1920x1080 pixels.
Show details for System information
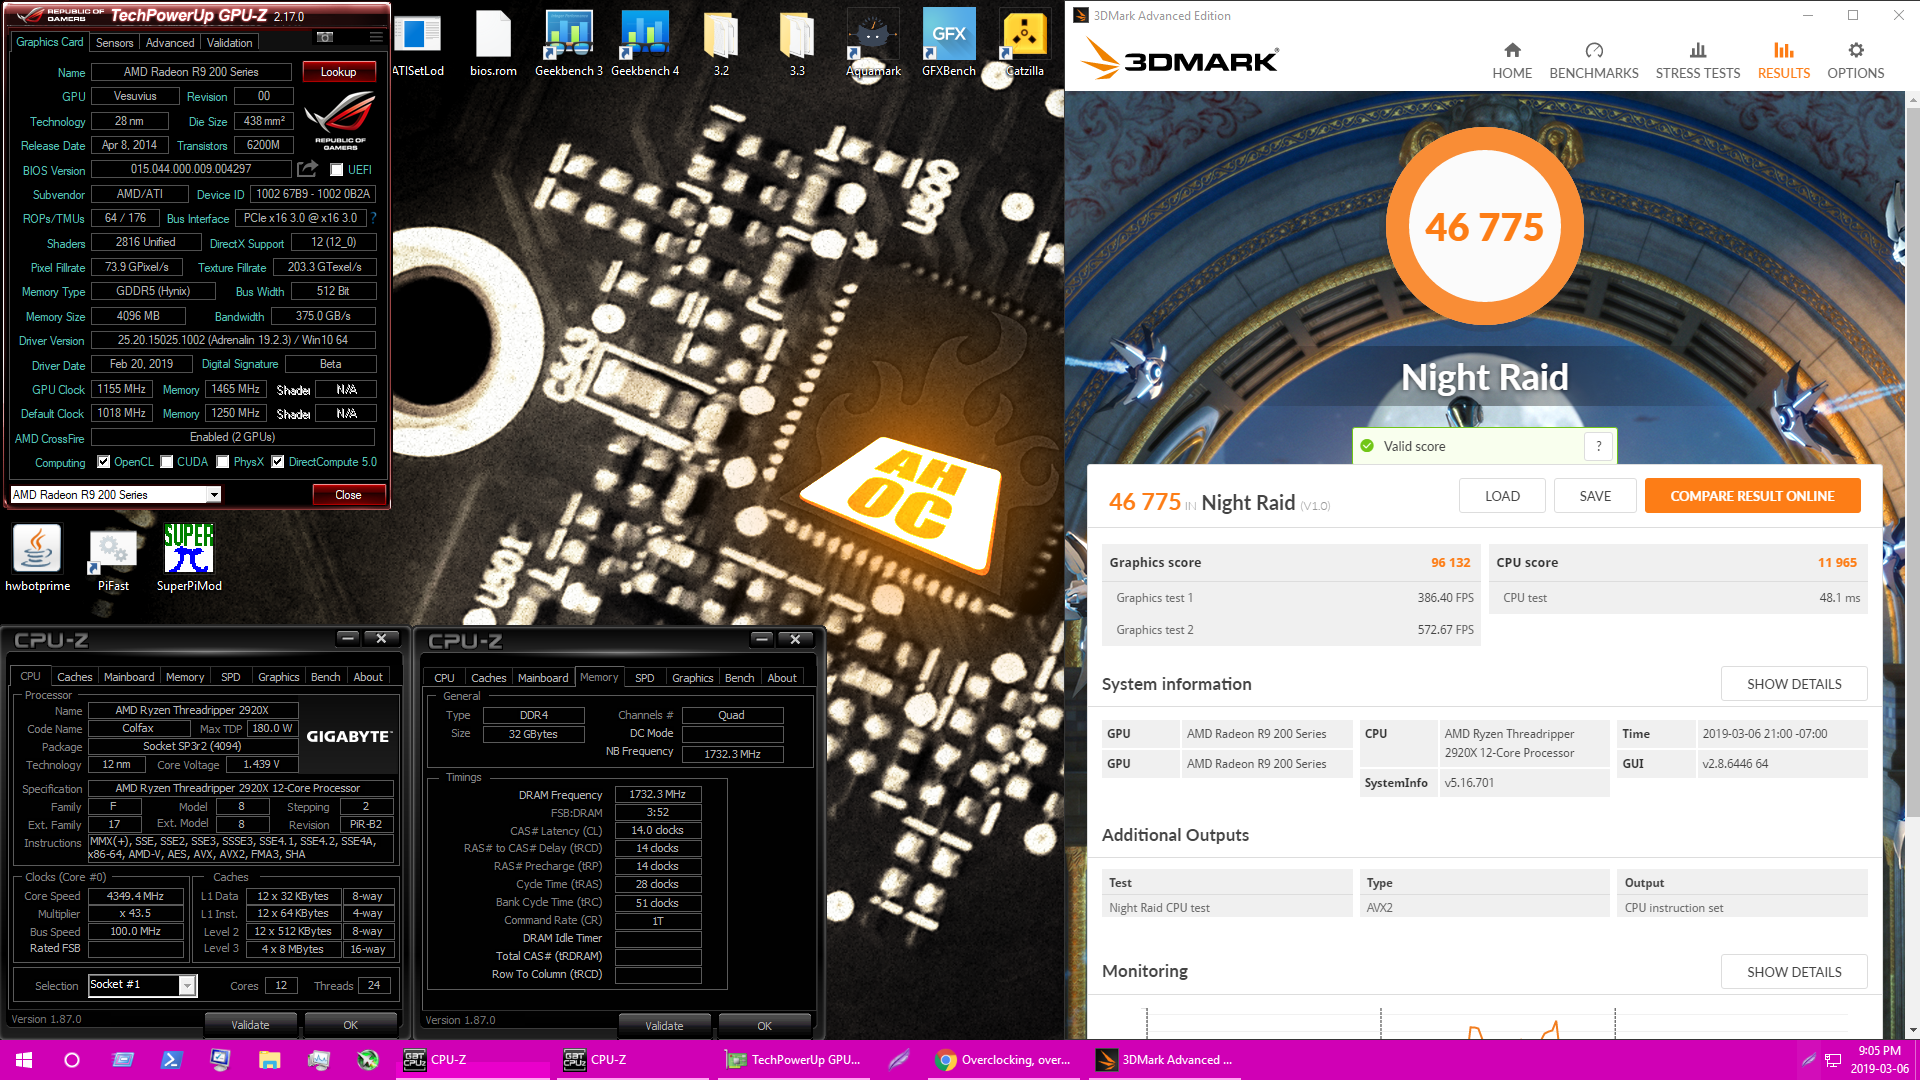click(x=1794, y=684)
